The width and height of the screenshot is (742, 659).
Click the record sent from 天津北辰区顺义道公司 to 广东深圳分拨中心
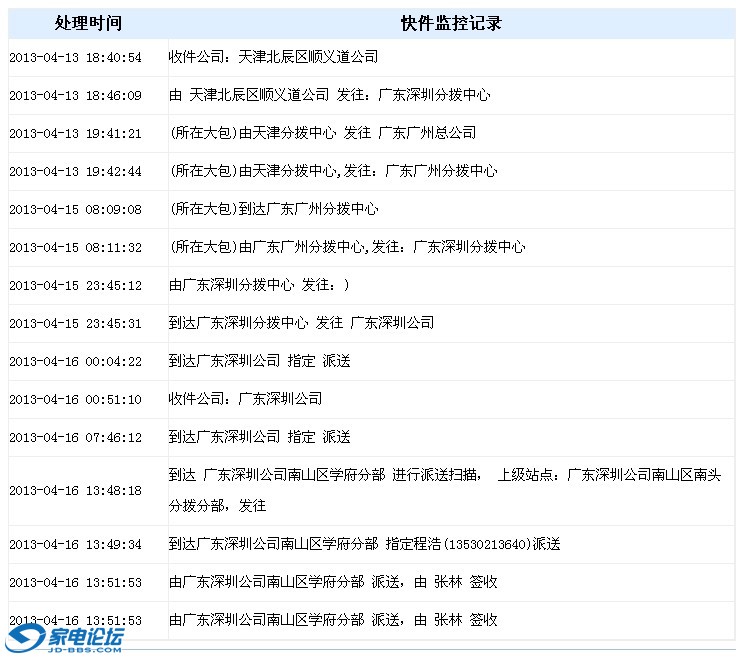tap(329, 95)
